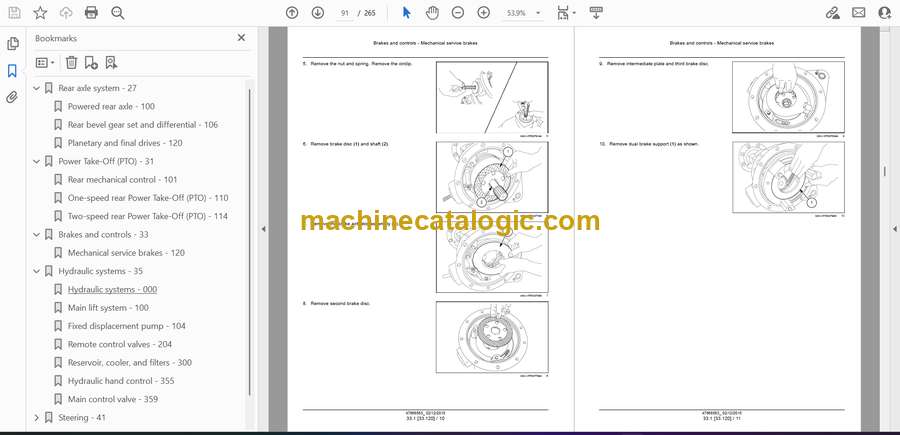The width and height of the screenshot is (900, 435).
Task: Click the second brake disc illustration
Action: pos(492,337)
